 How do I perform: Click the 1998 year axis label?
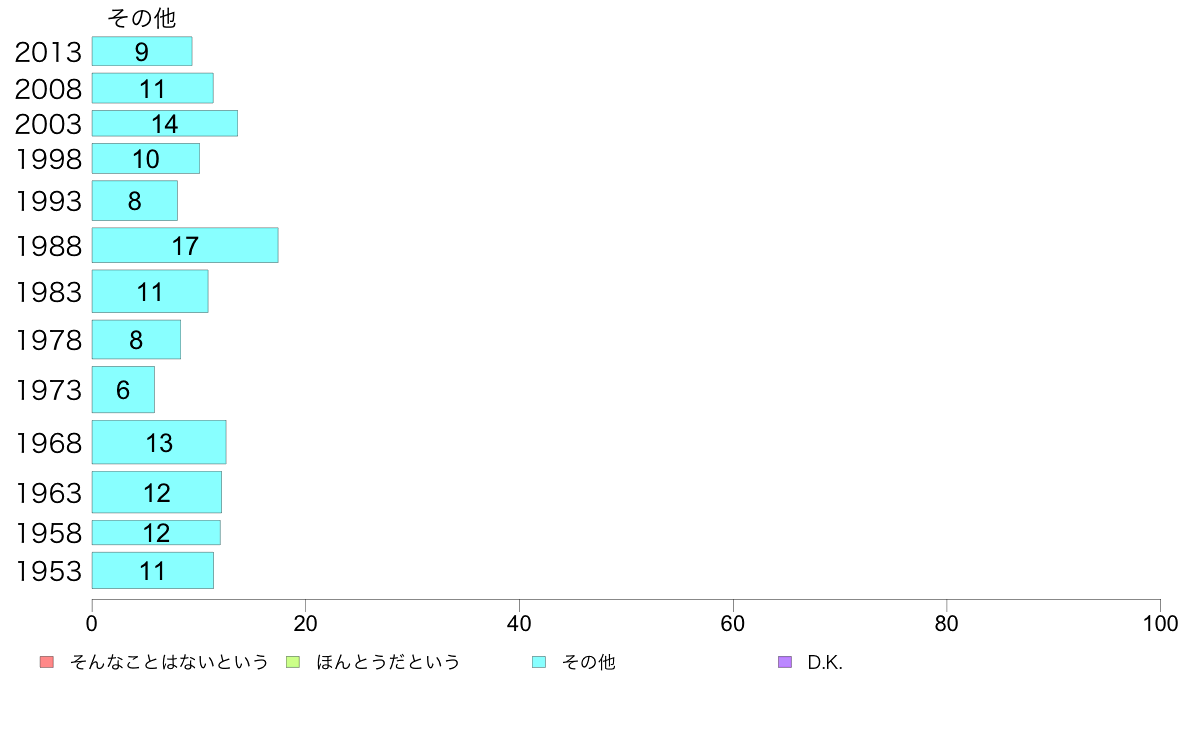(48, 159)
